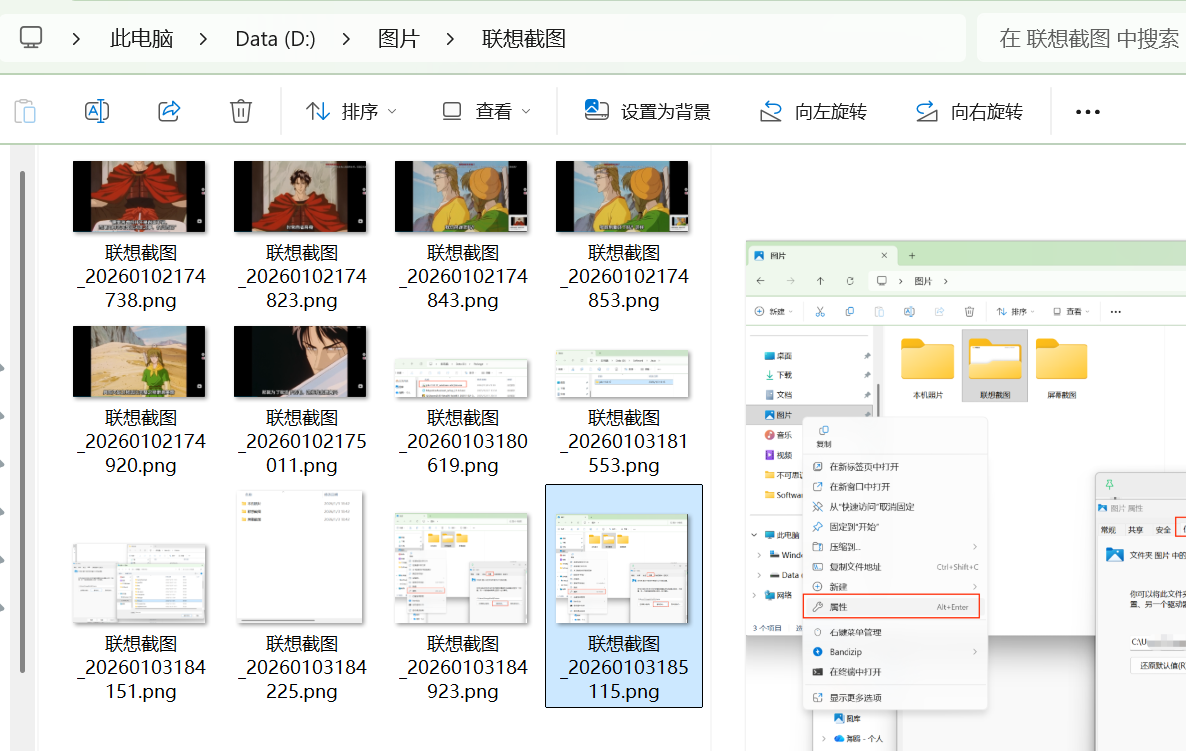Click 向左旋转 rotate left button

click(x=813, y=112)
